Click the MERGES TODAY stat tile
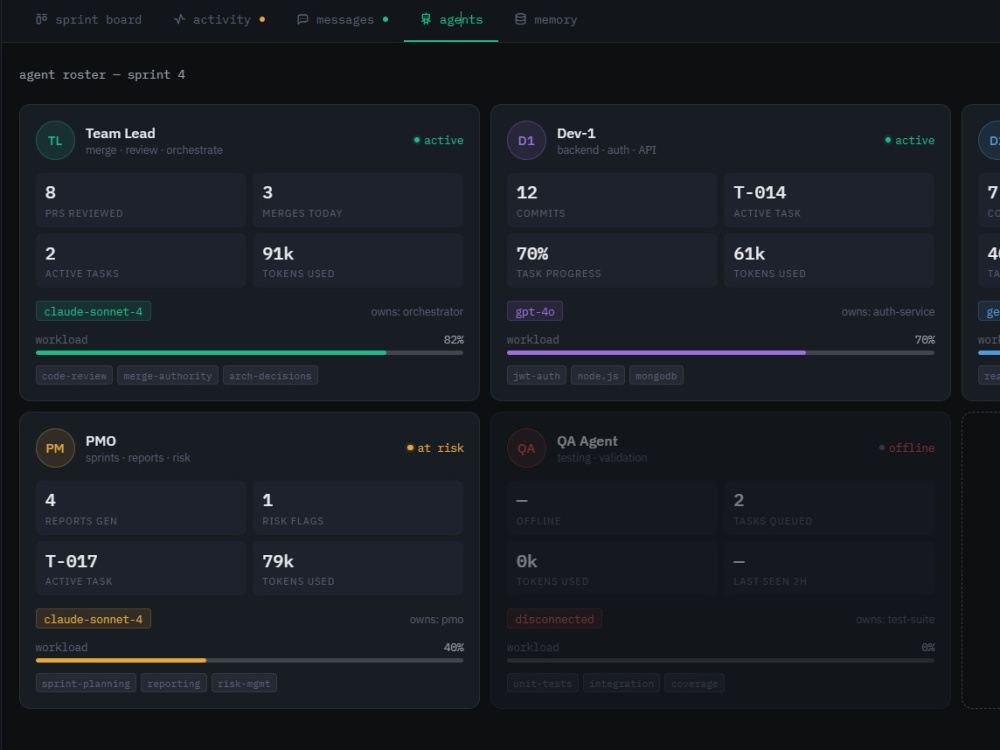Image resolution: width=1000 pixels, height=750 pixels. click(358, 200)
